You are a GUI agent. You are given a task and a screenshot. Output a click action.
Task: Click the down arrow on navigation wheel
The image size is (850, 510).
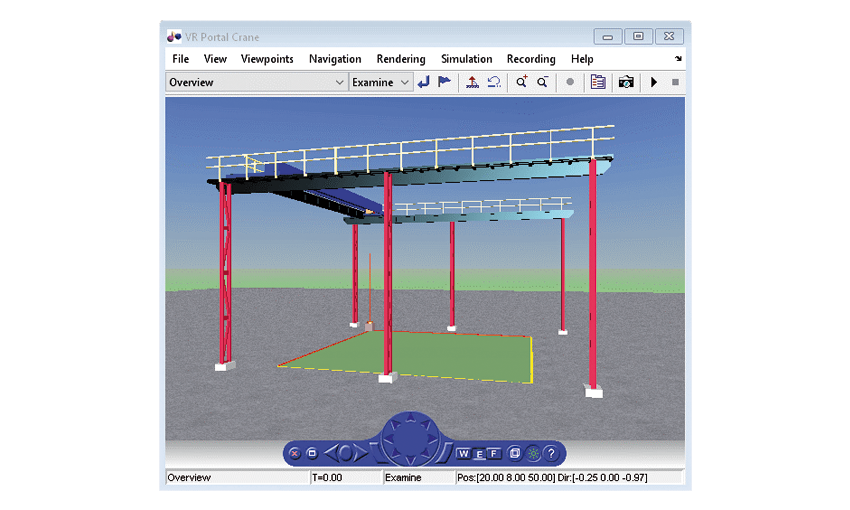click(411, 460)
